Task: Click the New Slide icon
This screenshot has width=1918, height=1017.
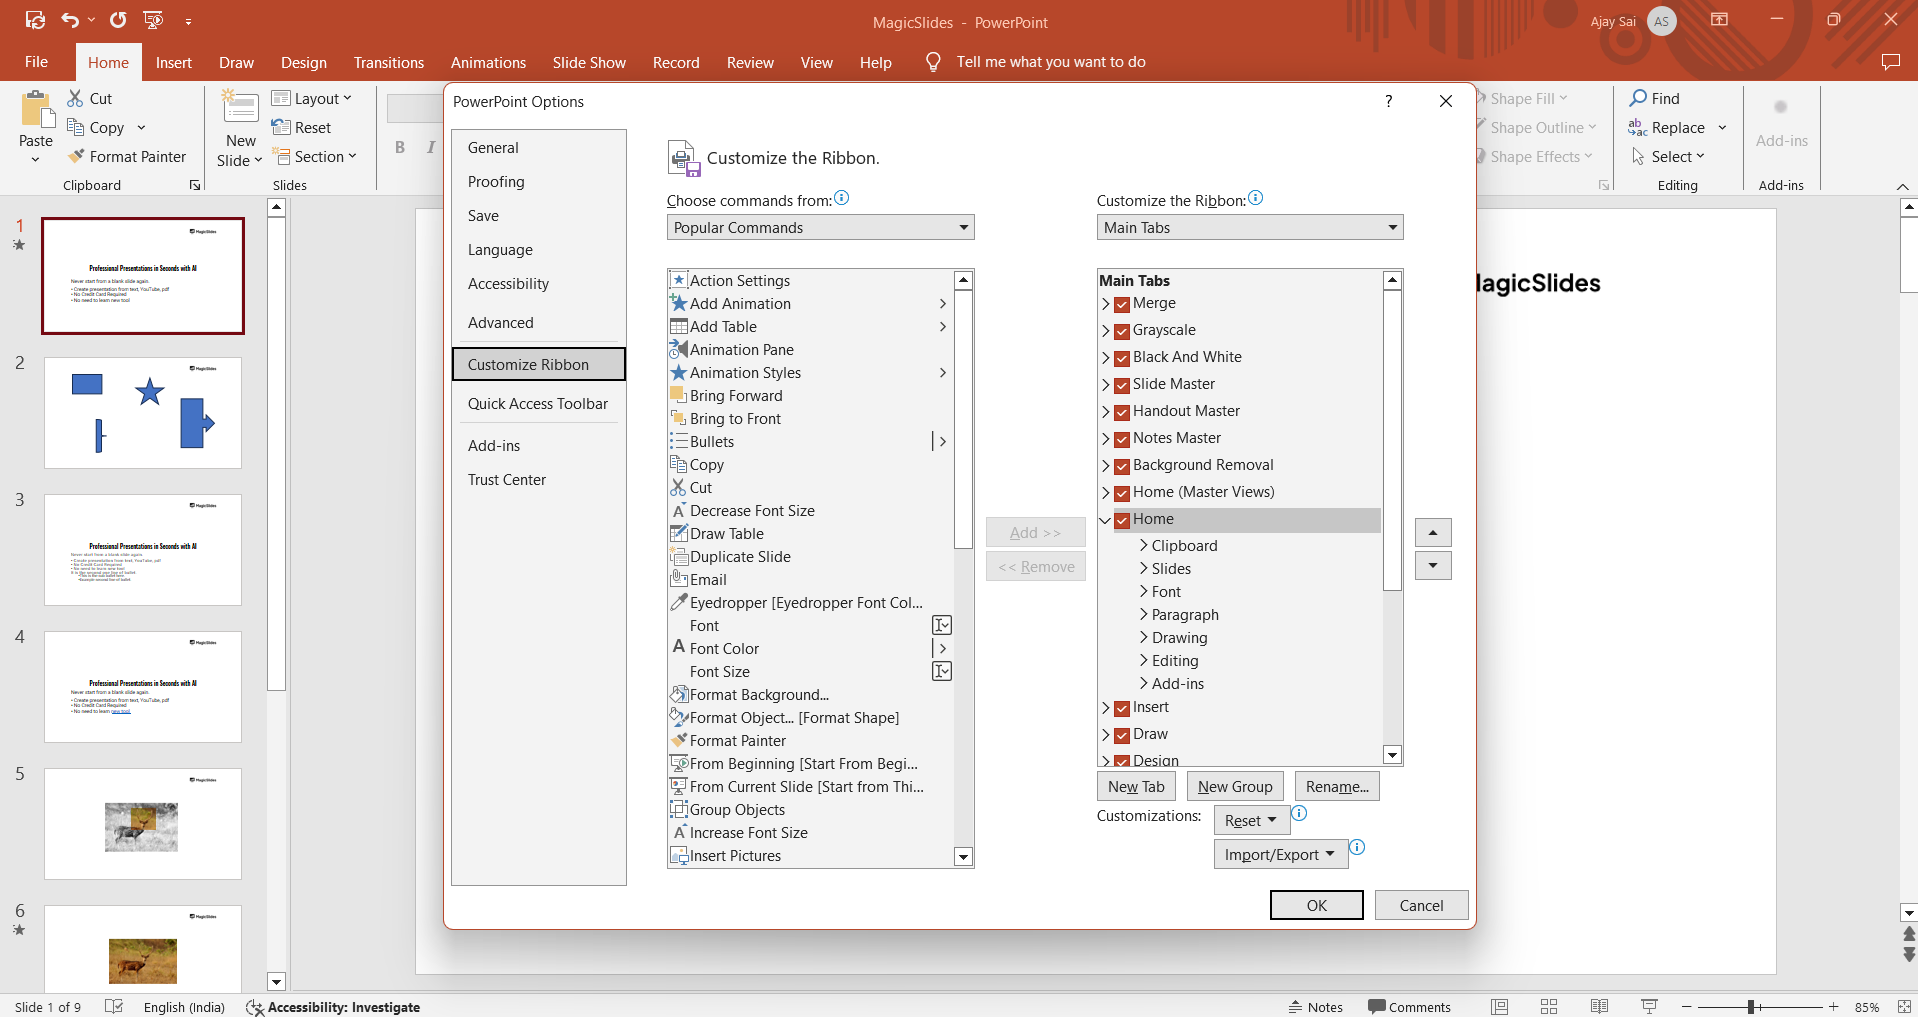Action: [x=240, y=108]
